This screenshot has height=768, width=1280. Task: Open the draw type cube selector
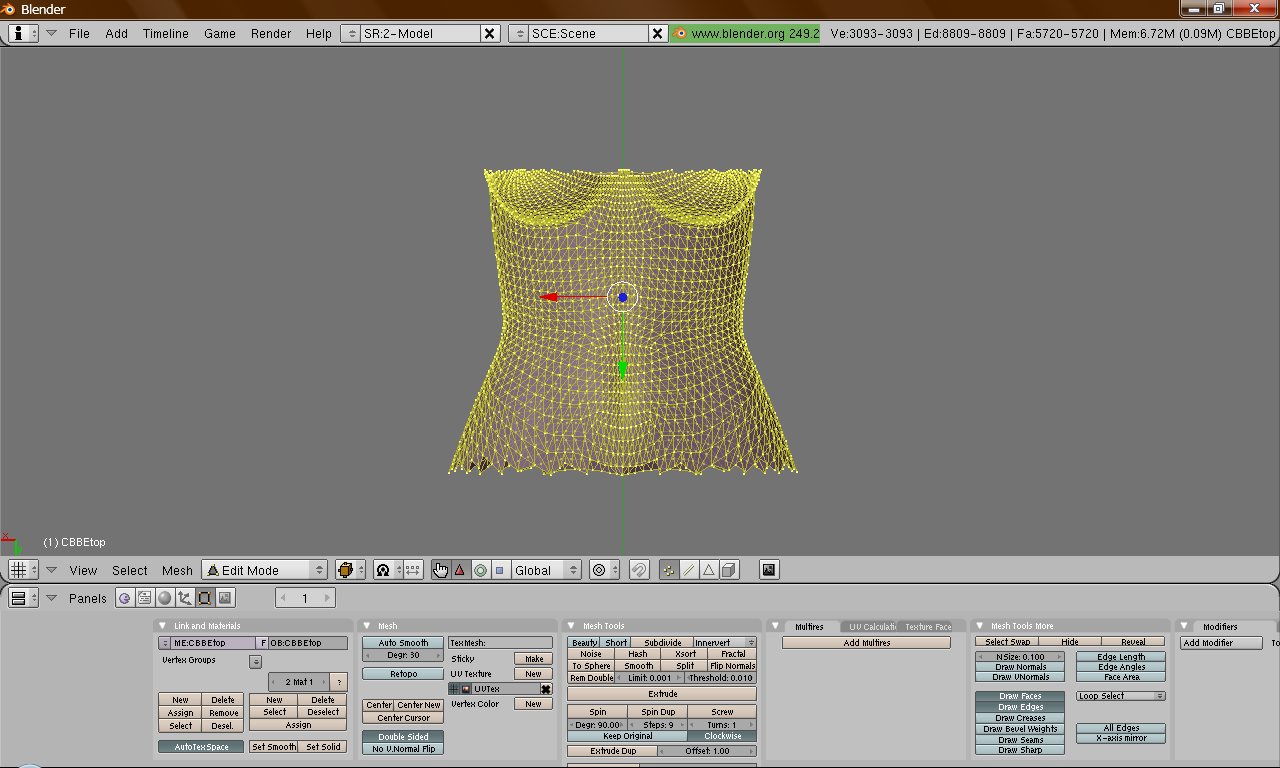(350, 570)
